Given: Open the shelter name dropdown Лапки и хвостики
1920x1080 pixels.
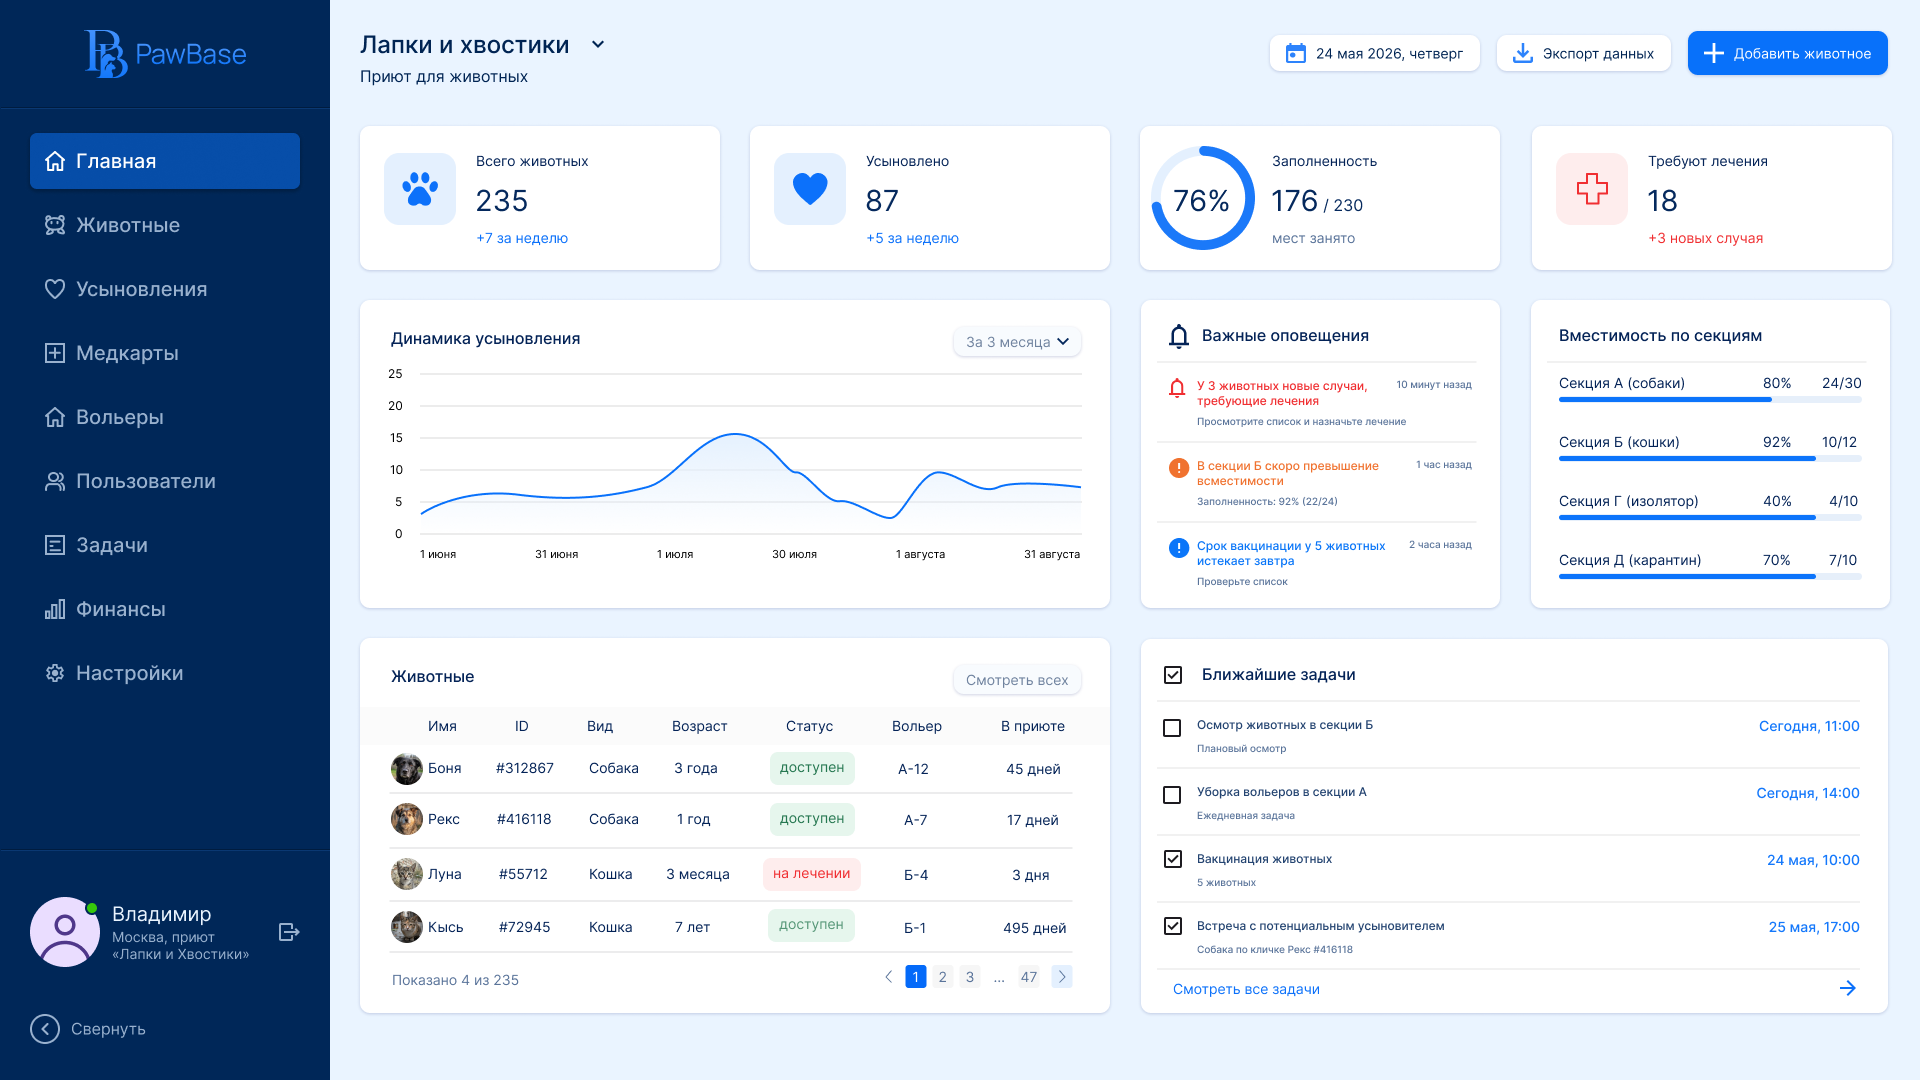Looking at the screenshot, I should coord(597,44).
